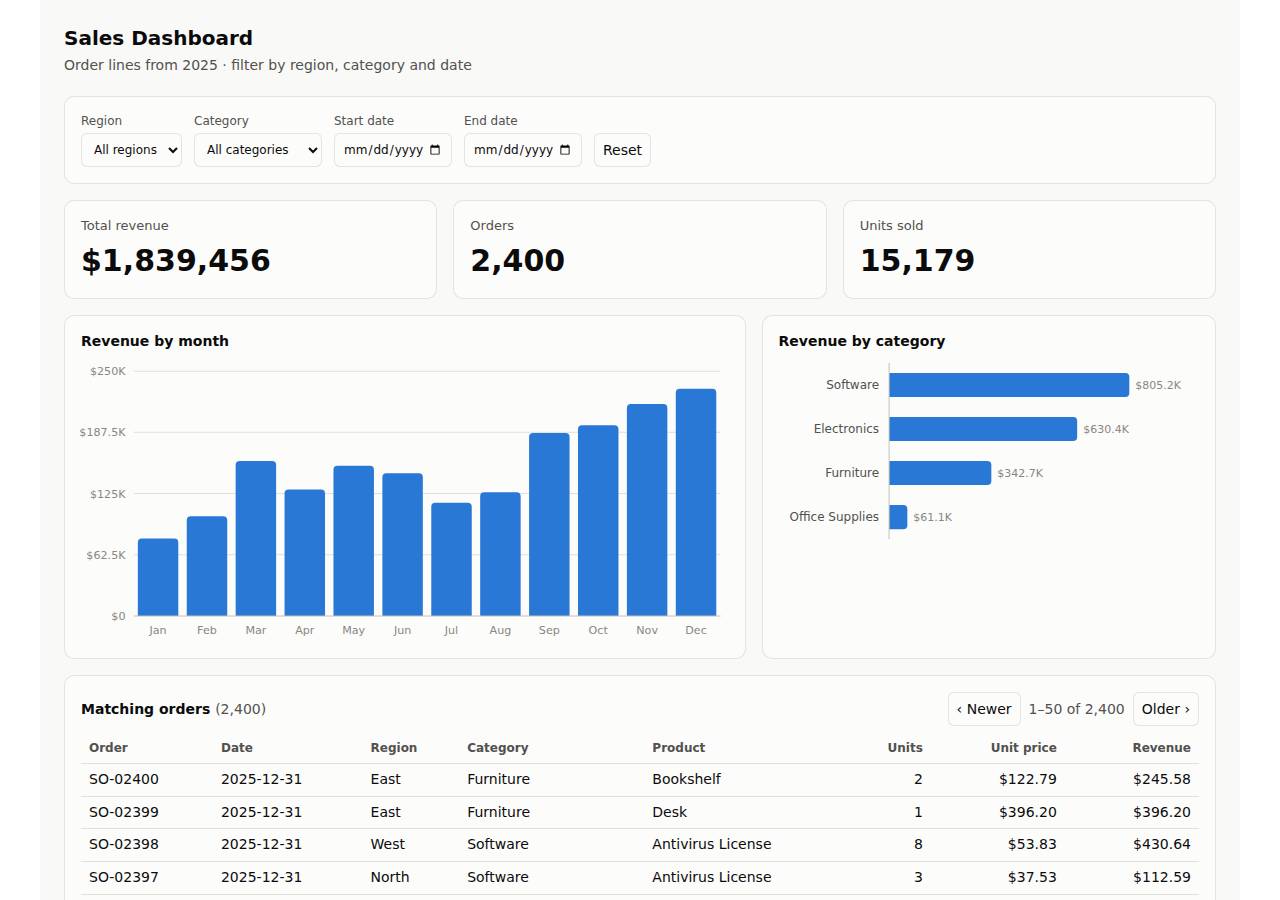Click the Software category bar

1009,385
